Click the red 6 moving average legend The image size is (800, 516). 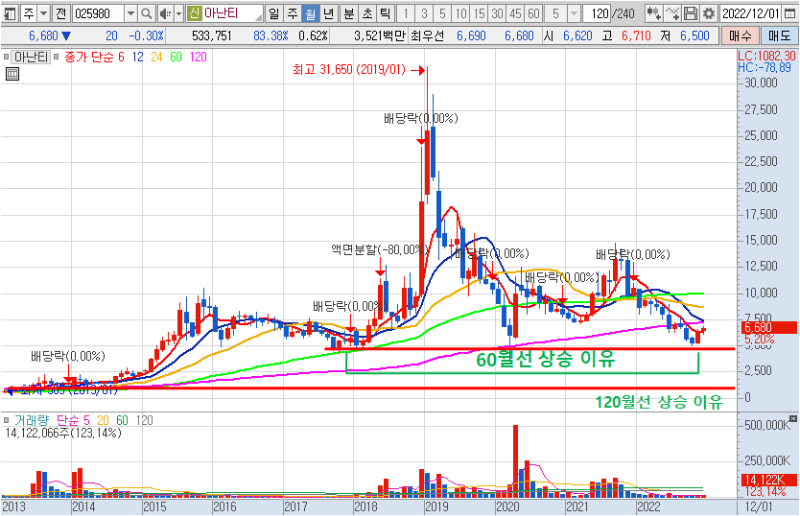point(121,57)
